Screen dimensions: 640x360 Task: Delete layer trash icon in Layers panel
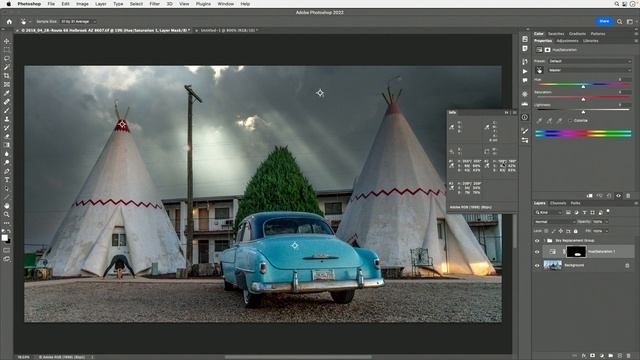point(629,356)
